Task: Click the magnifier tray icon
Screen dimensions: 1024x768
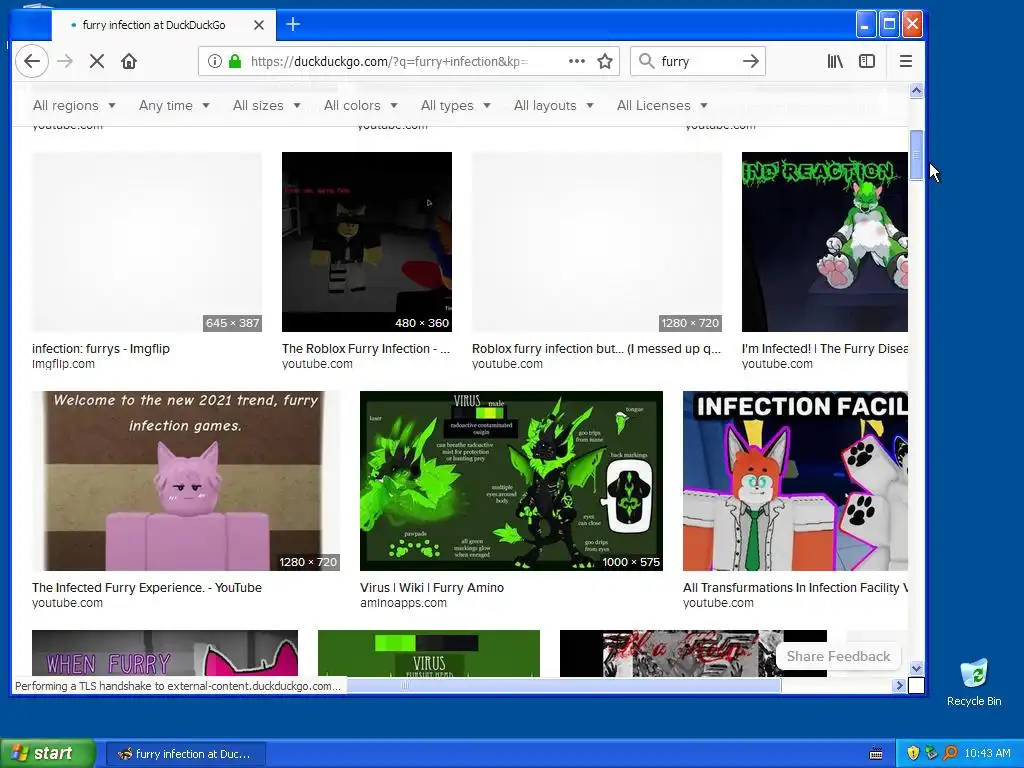Action: point(950,753)
